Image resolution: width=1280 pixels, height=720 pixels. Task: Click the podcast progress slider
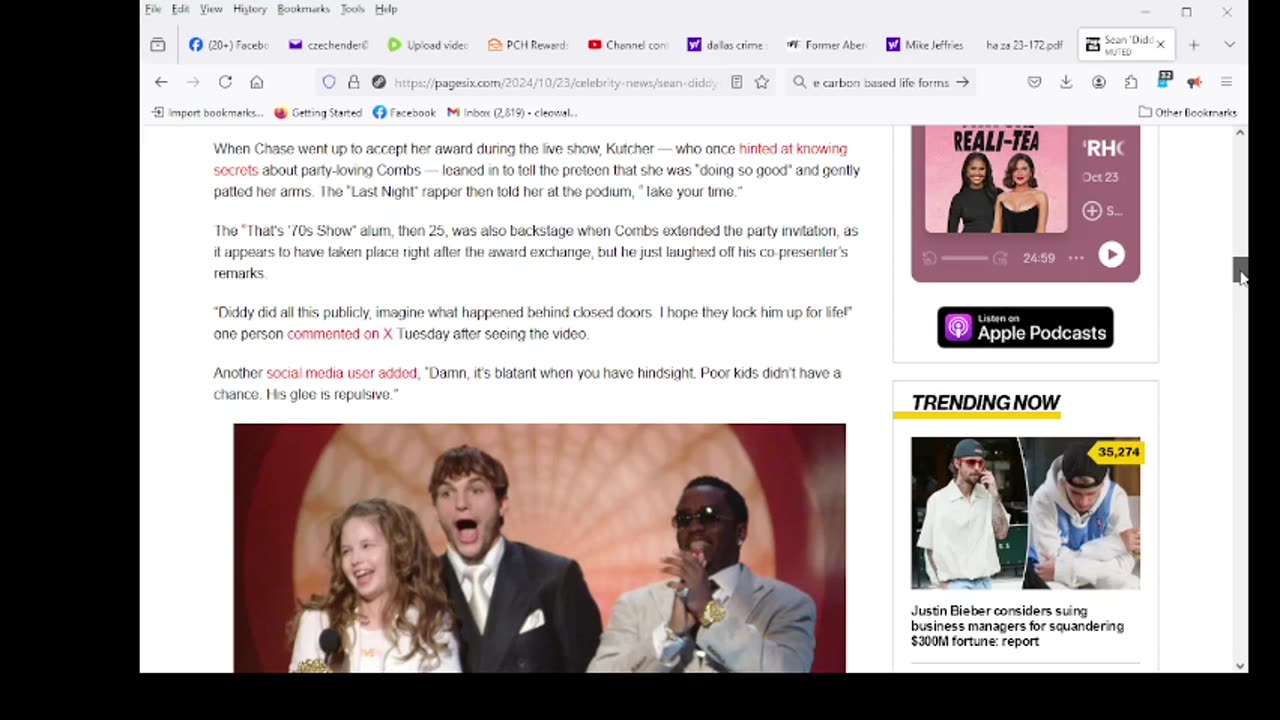pos(964,258)
